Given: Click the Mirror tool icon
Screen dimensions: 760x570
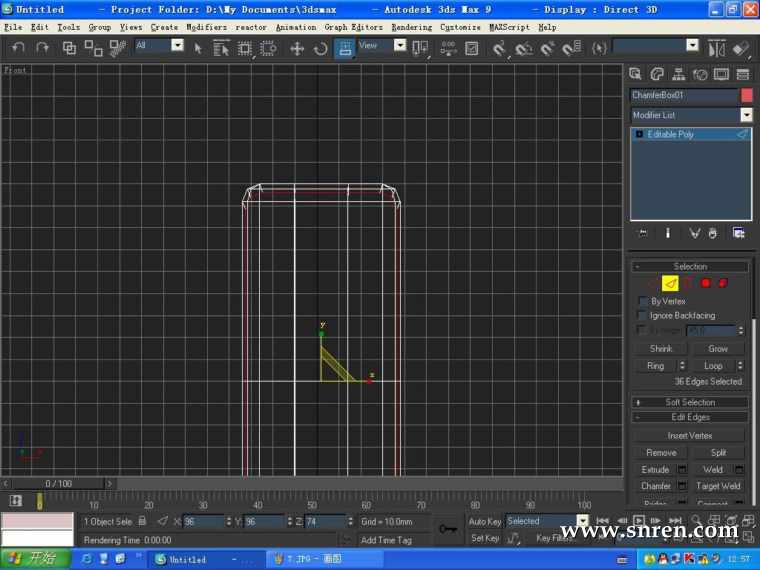Looking at the screenshot, I should pos(716,48).
